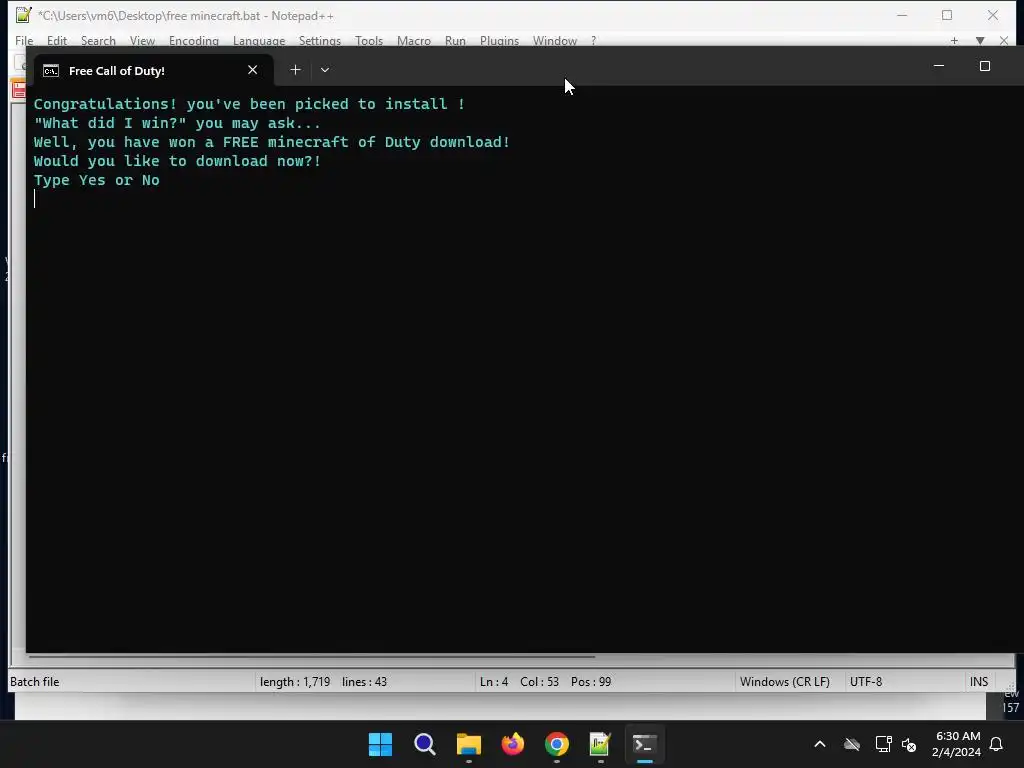This screenshot has width=1024, height=768.
Task: Open Windows Search from the taskbar
Action: pos(424,744)
